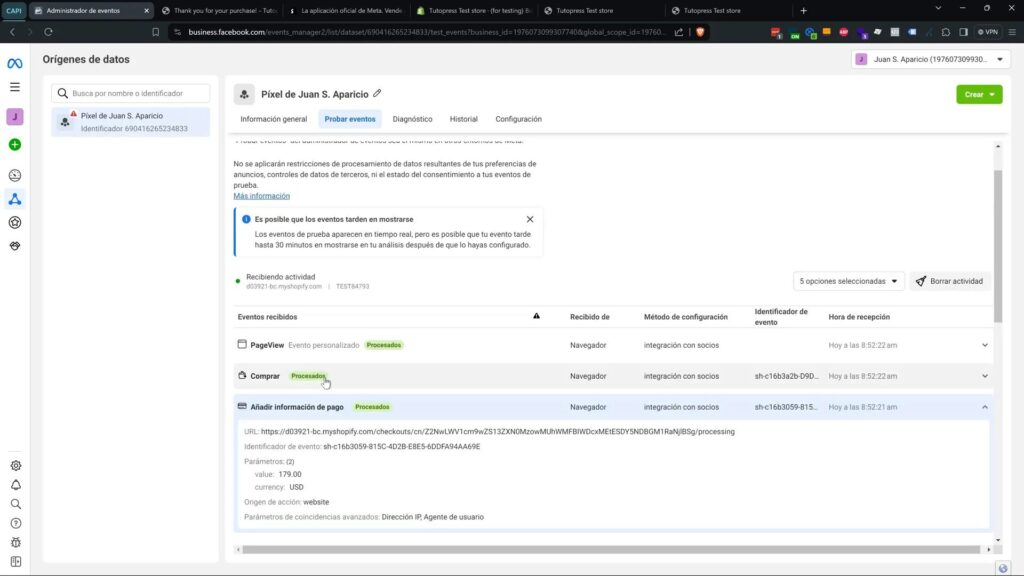Open the custom conversions star icon
This screenshot has width=1024, height=576.
[x=14, y=222]
